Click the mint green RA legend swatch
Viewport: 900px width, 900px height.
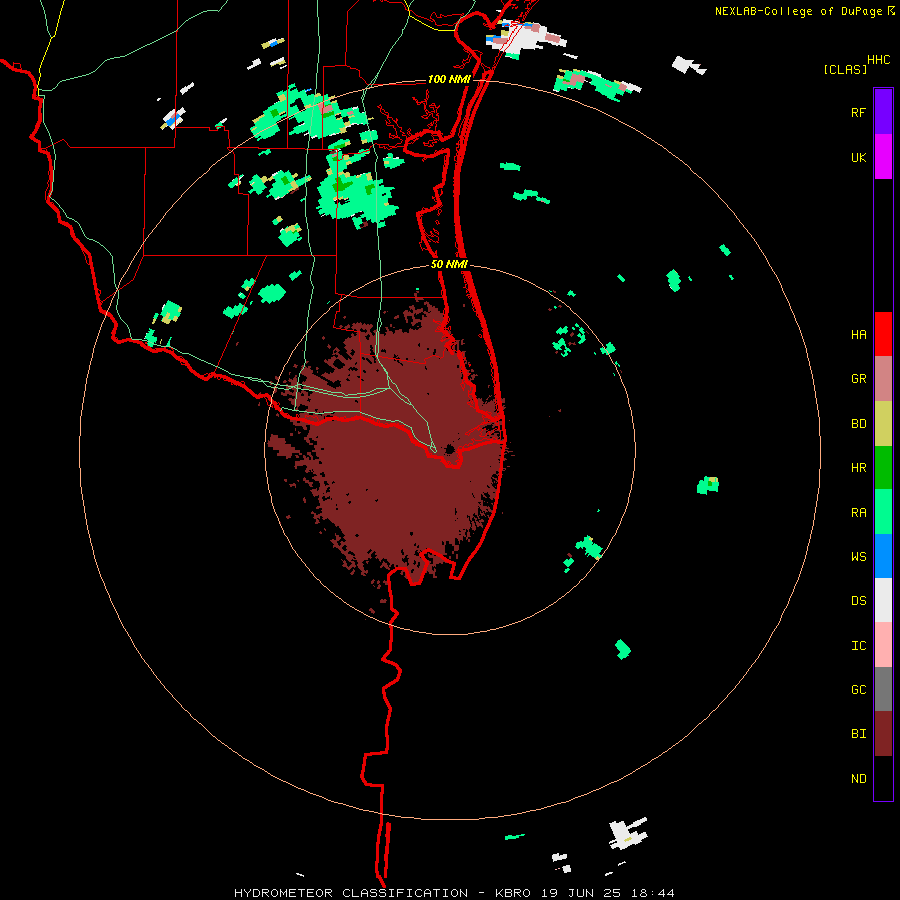883,512
